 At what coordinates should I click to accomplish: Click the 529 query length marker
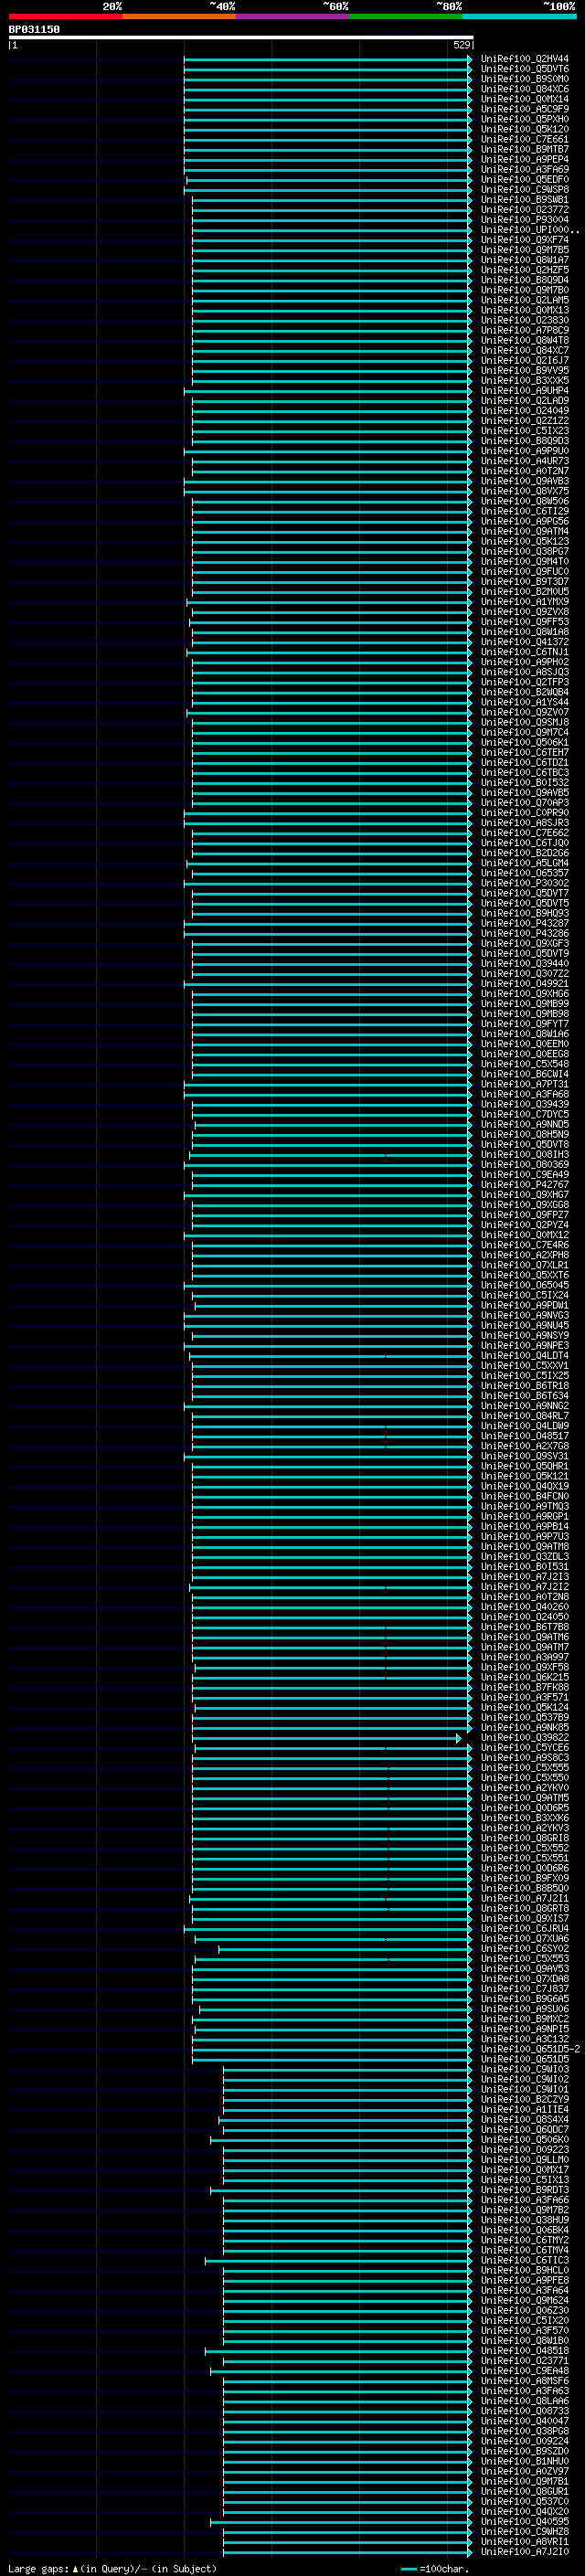click(x=461, y=45)
